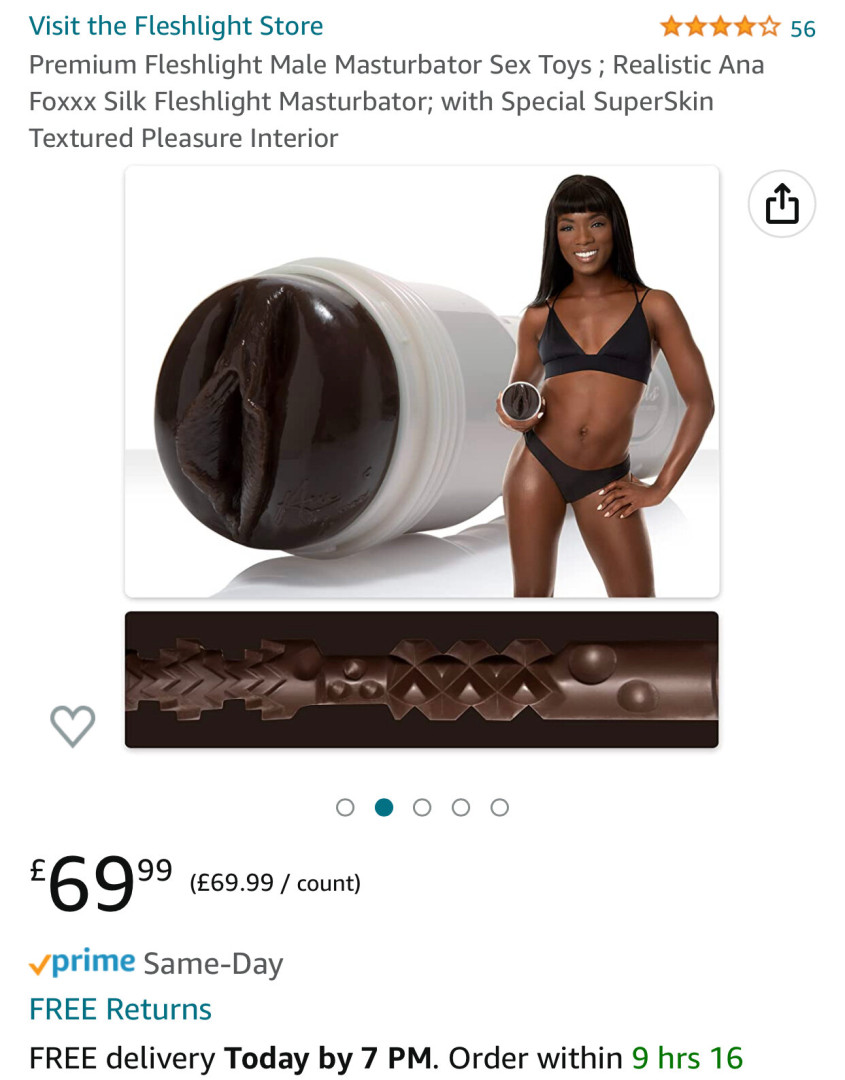Tap the £69.99 price
This screenshot has height=1080, width=845.
(101, 883)
